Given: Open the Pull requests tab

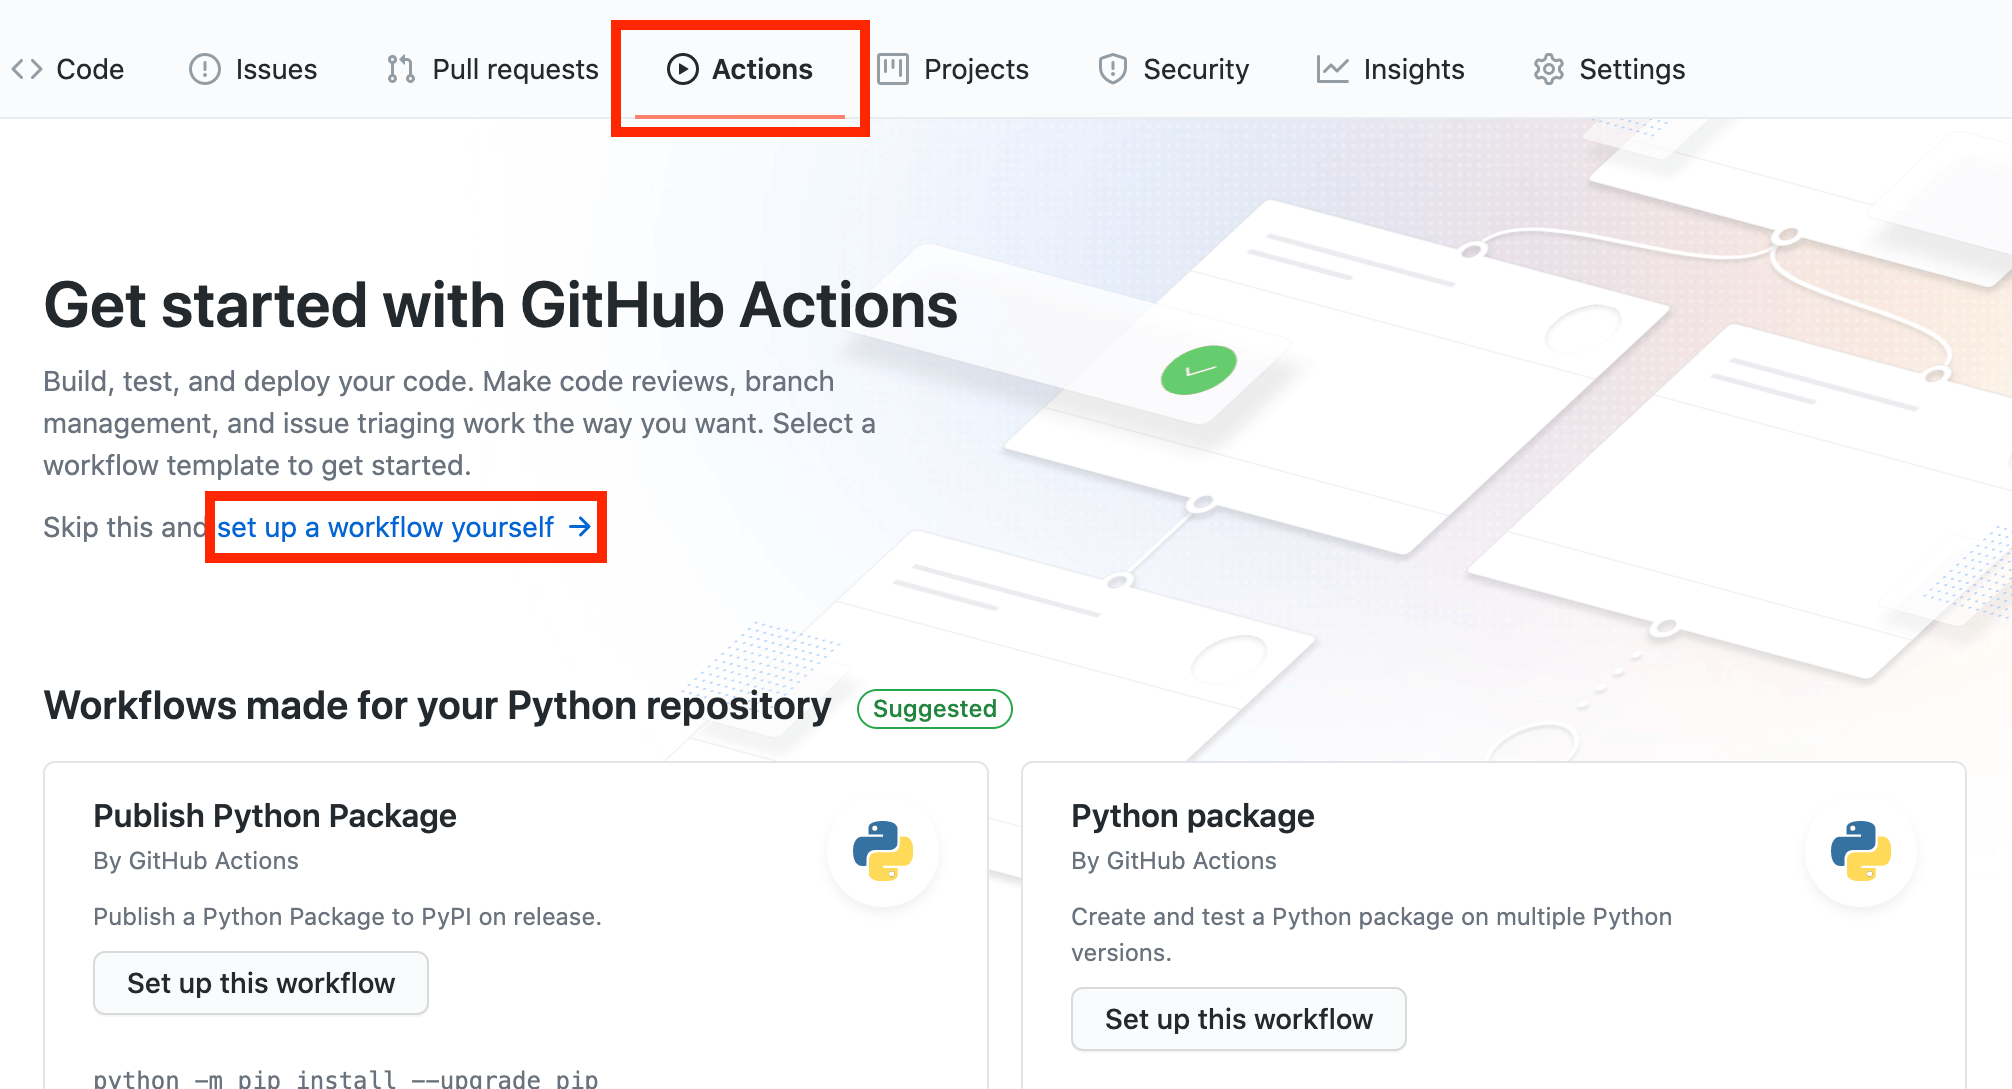Looking at the screenshot, I should pos(515,69).
